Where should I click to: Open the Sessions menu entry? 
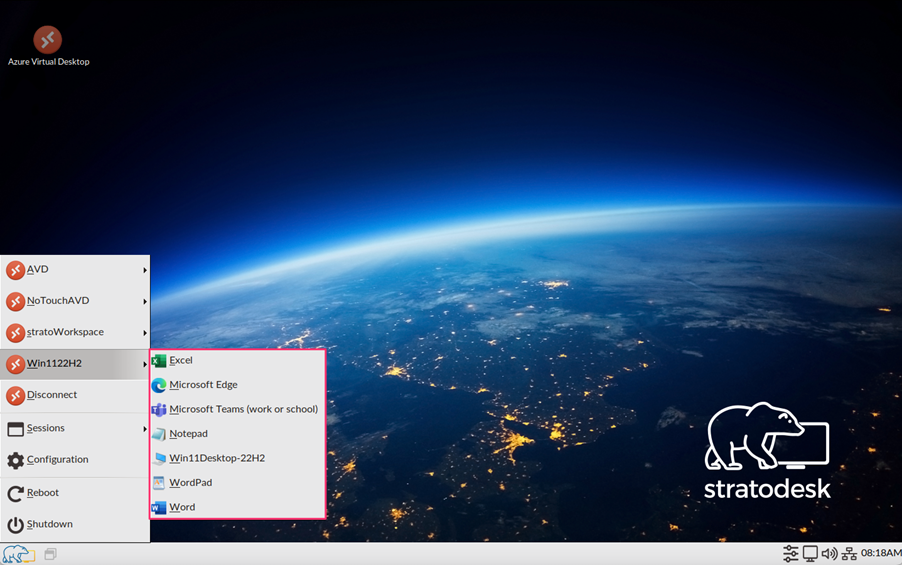[75, 429]
